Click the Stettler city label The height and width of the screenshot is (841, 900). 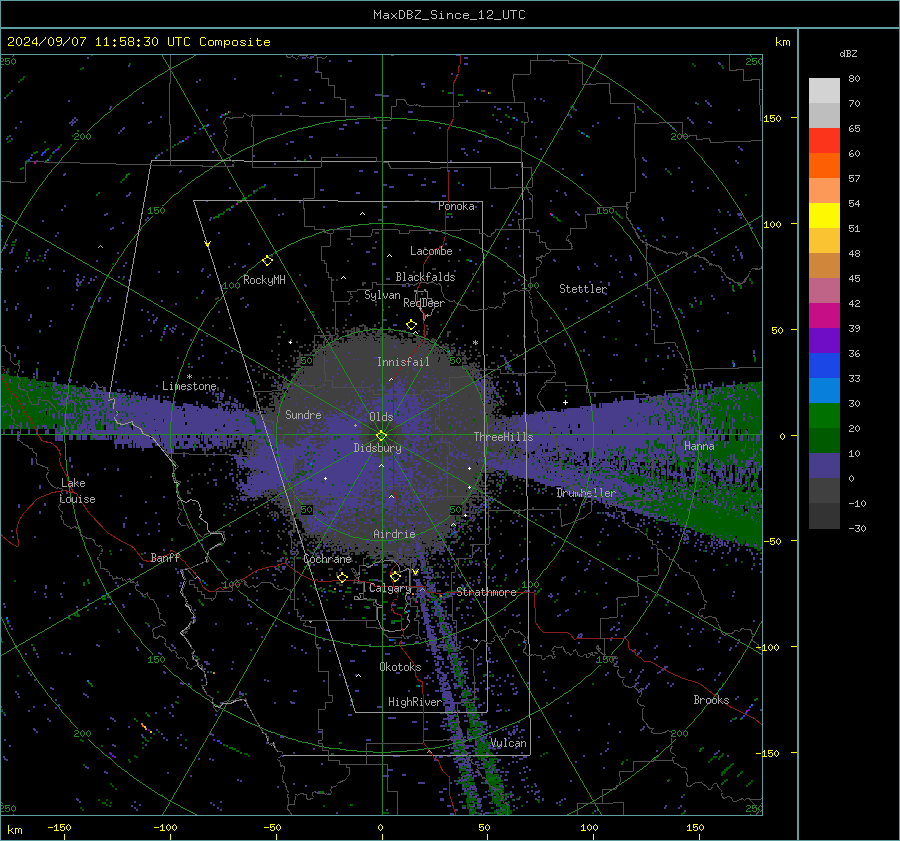click(583, 289)
